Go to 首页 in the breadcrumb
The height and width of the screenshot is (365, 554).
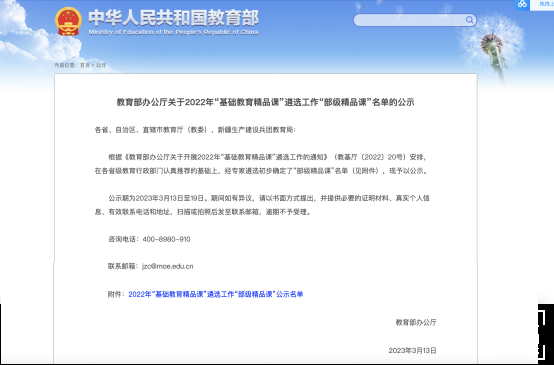(x=85, y=65)
